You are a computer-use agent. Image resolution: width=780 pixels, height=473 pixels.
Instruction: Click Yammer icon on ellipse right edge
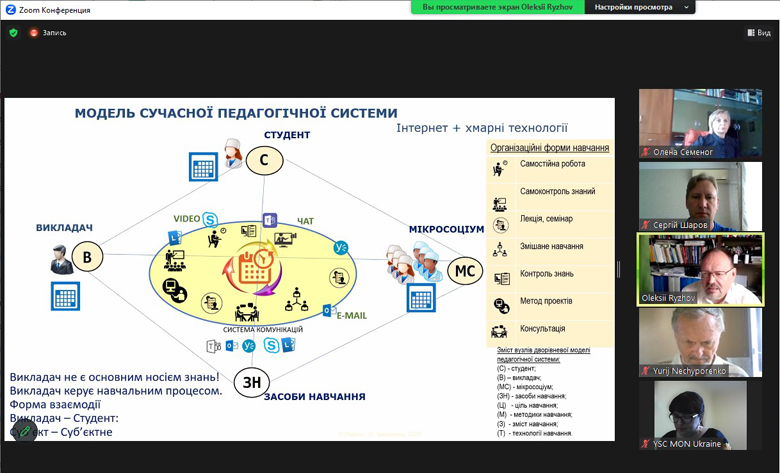point(341,248)
